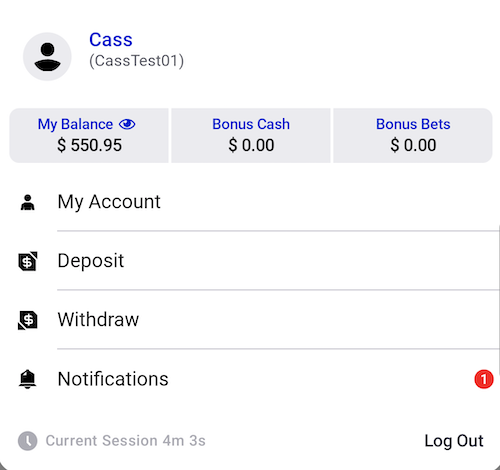Click the $ 550.95 balance amount
The width and height of the screenshot is (500, 470).
[89, 145]
